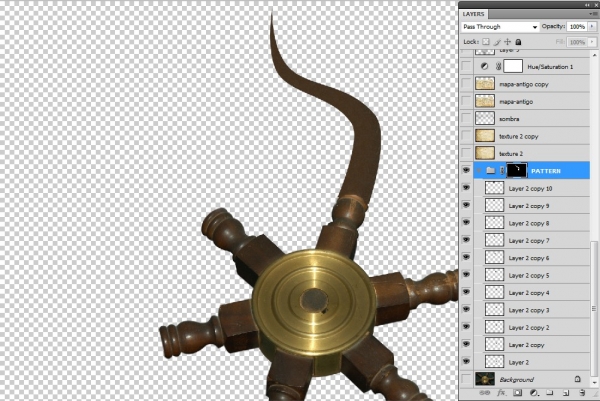The width and height of the screenshot is (600, 401).
Task: Show the sombra layer
Action: [466, 118]
